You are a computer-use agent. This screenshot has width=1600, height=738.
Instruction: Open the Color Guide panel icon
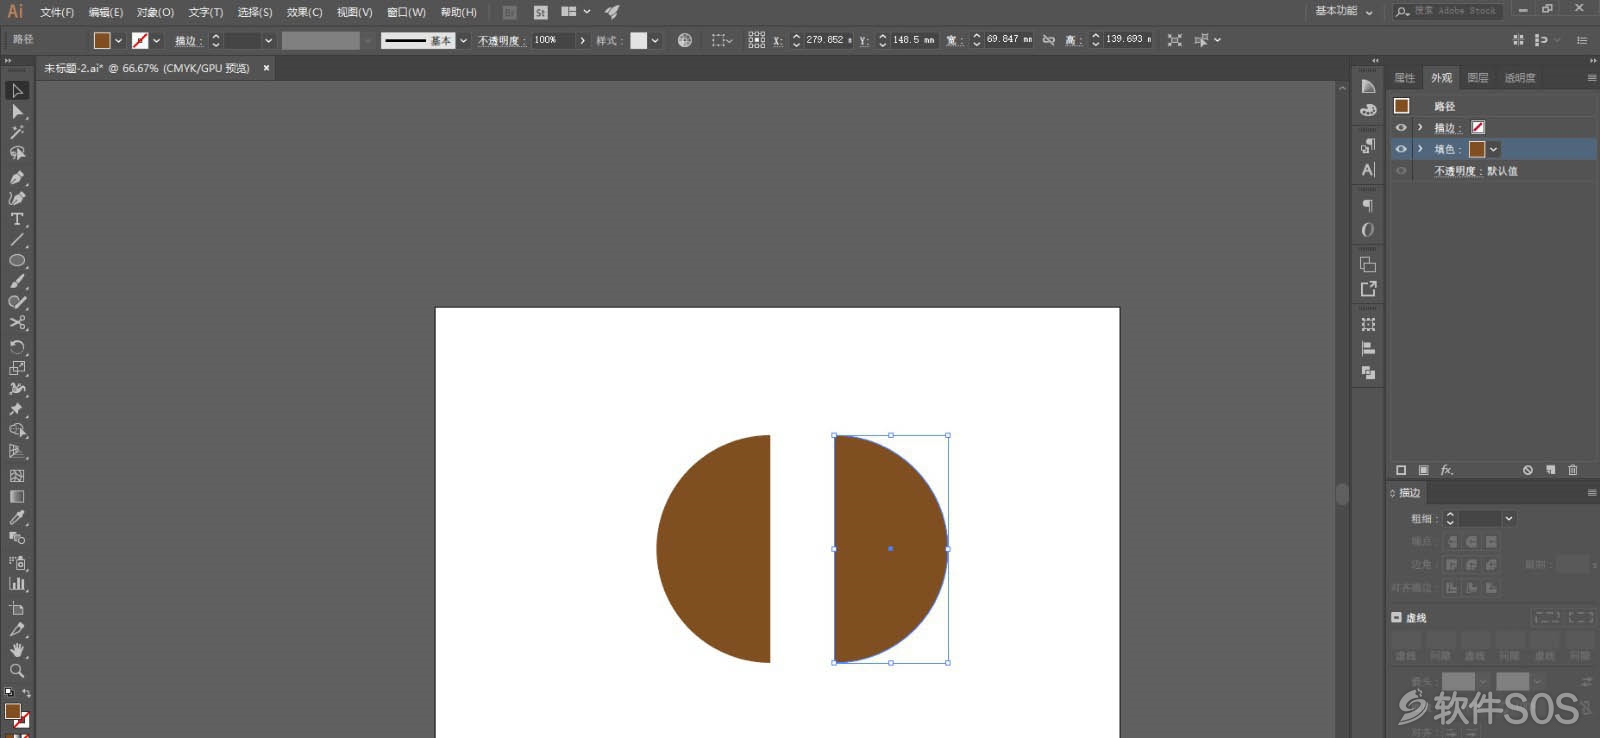[x=1368, y=86]
